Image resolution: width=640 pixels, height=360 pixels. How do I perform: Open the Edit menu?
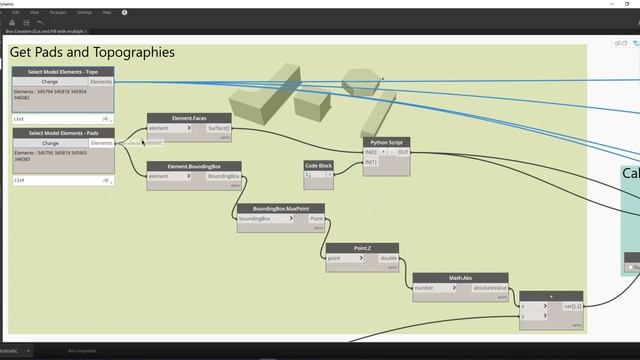16,13
